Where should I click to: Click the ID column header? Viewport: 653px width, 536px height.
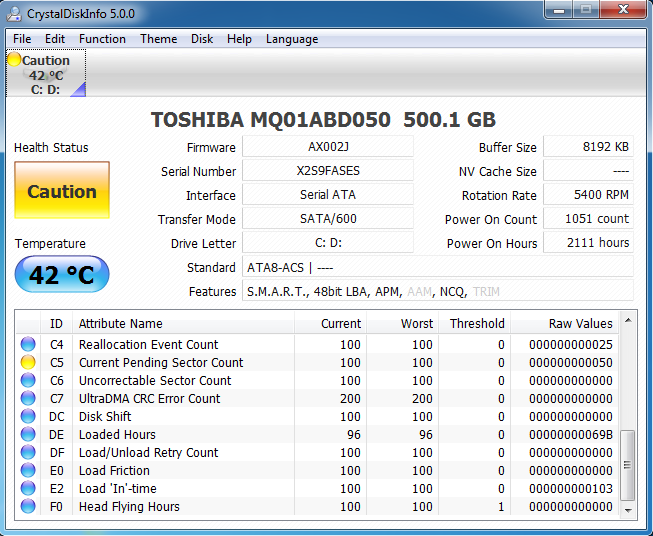56,324
